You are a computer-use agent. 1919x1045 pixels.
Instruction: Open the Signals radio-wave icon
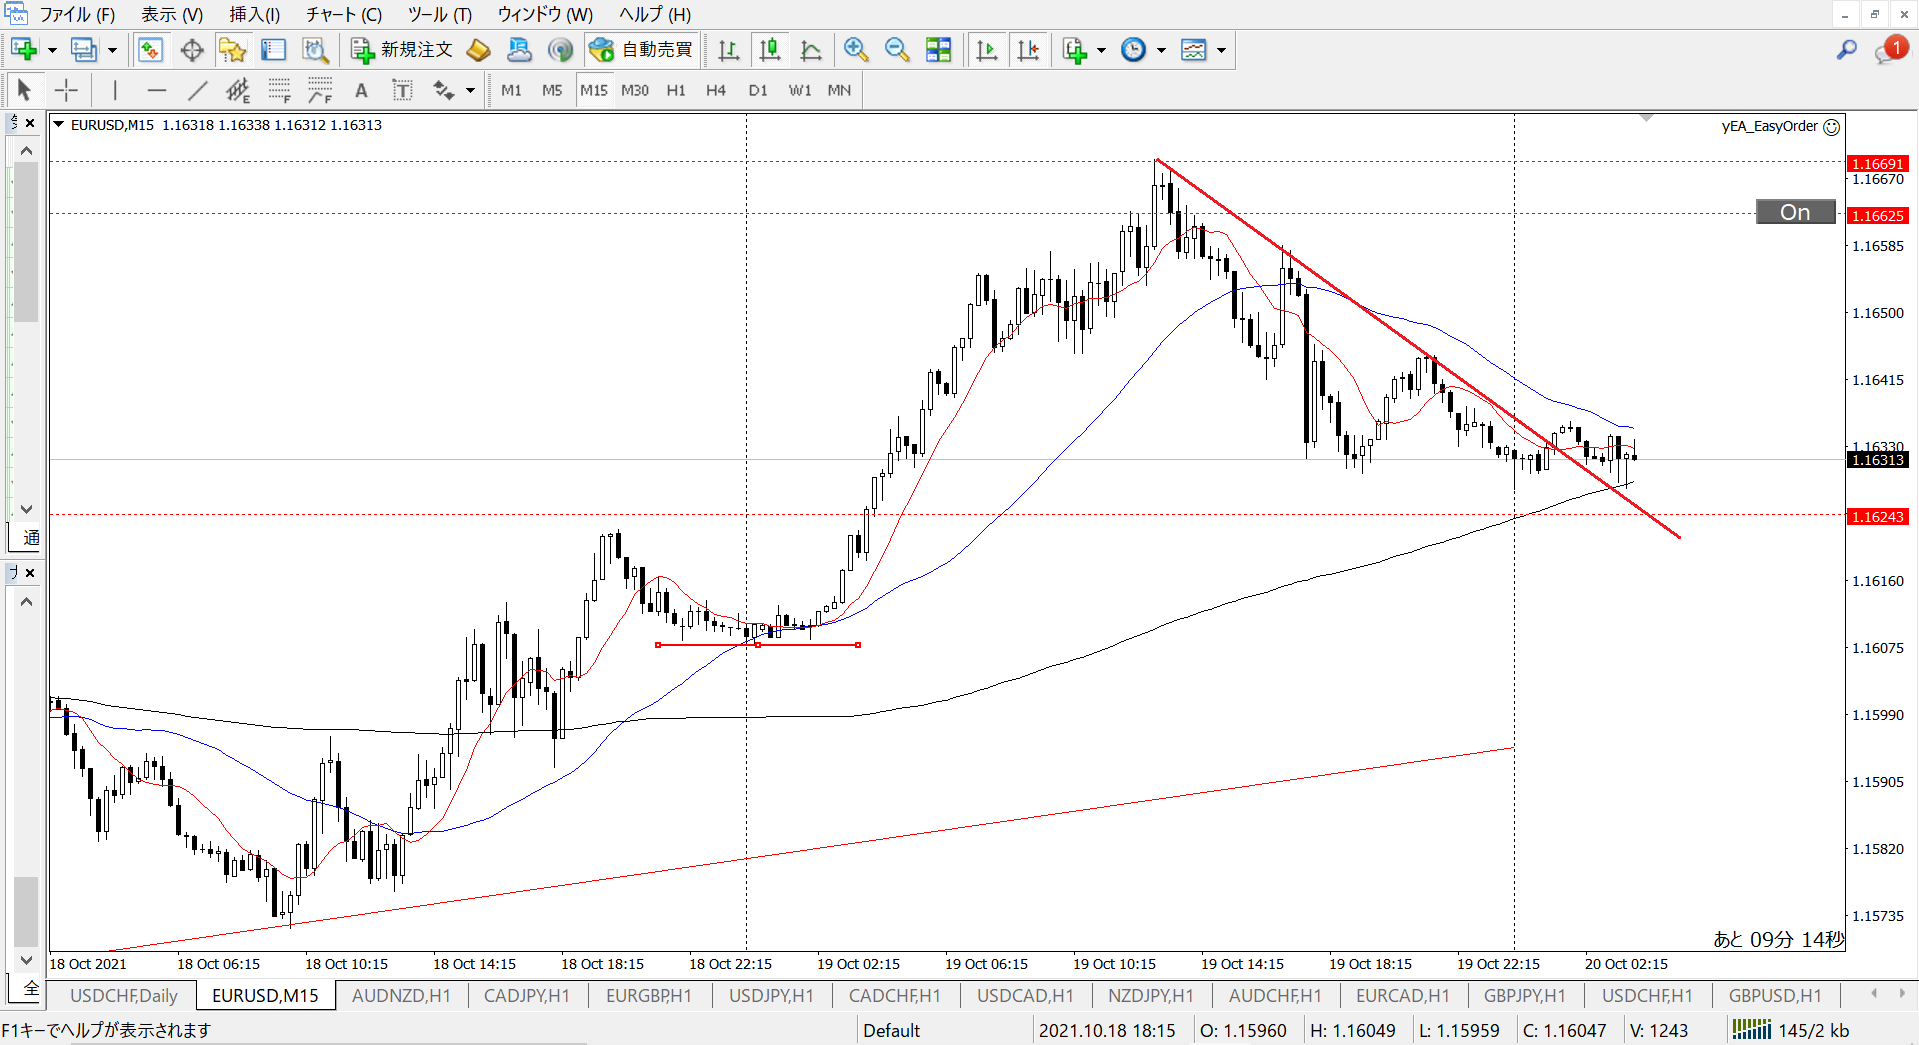point(561,49)
